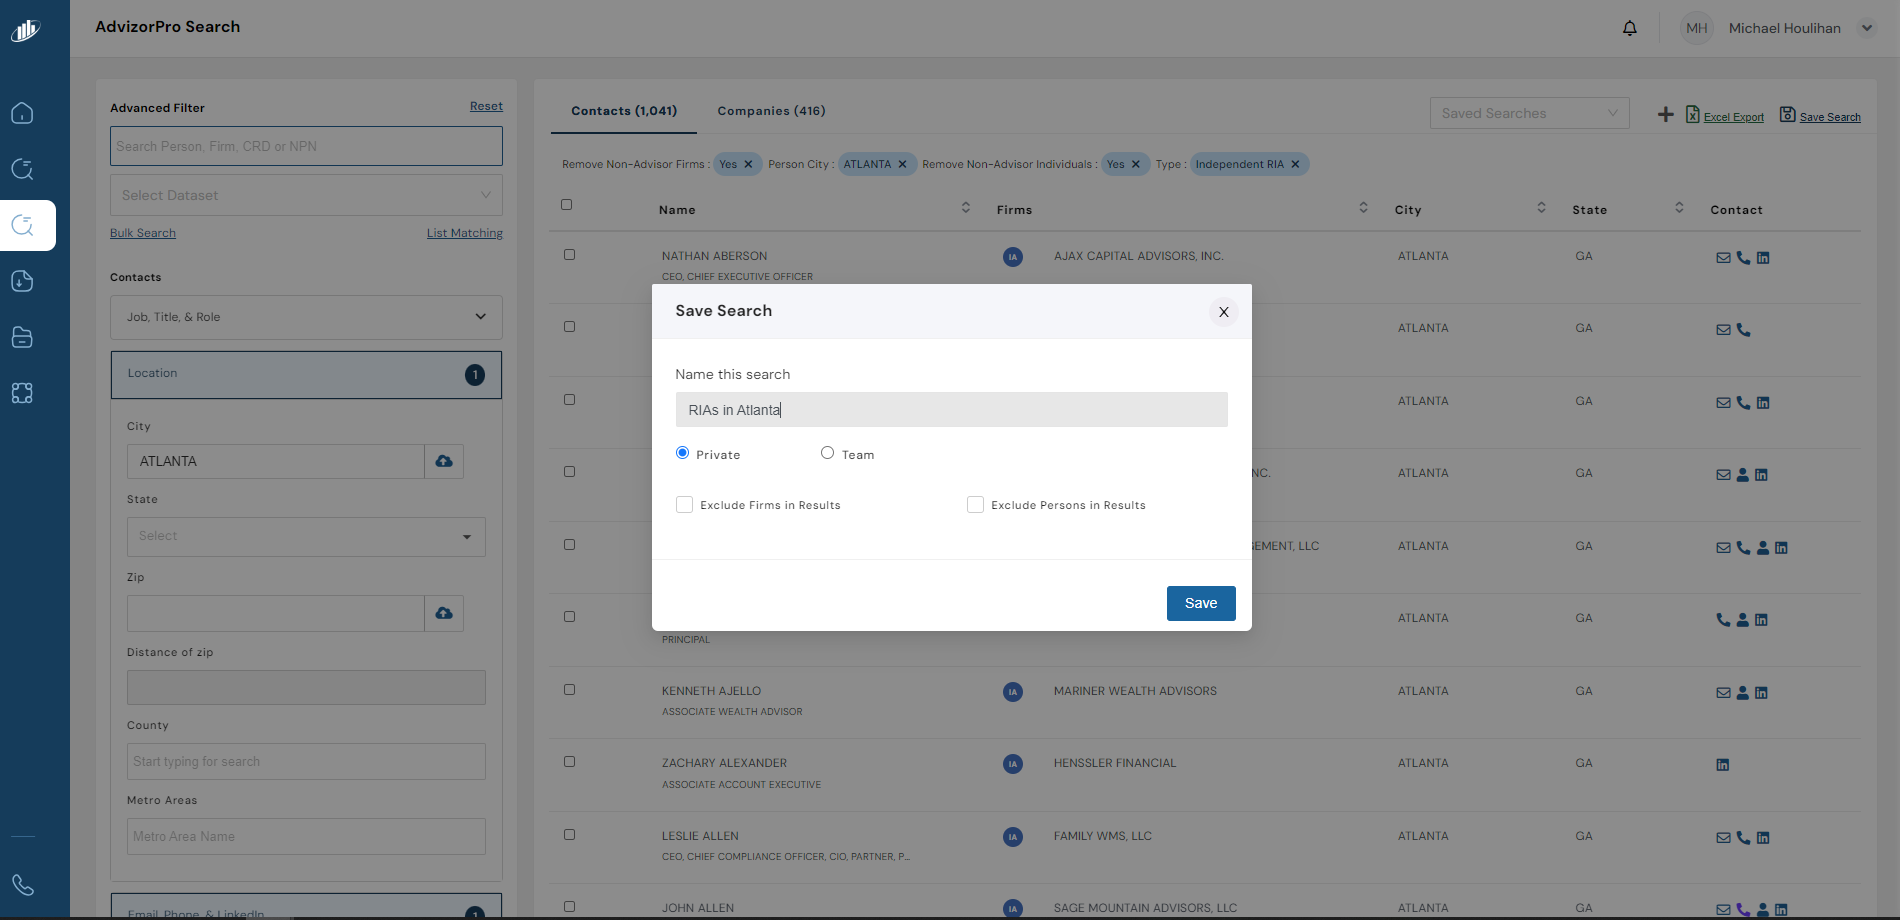Click the phone icon in left sidebar

pos(22,885)
